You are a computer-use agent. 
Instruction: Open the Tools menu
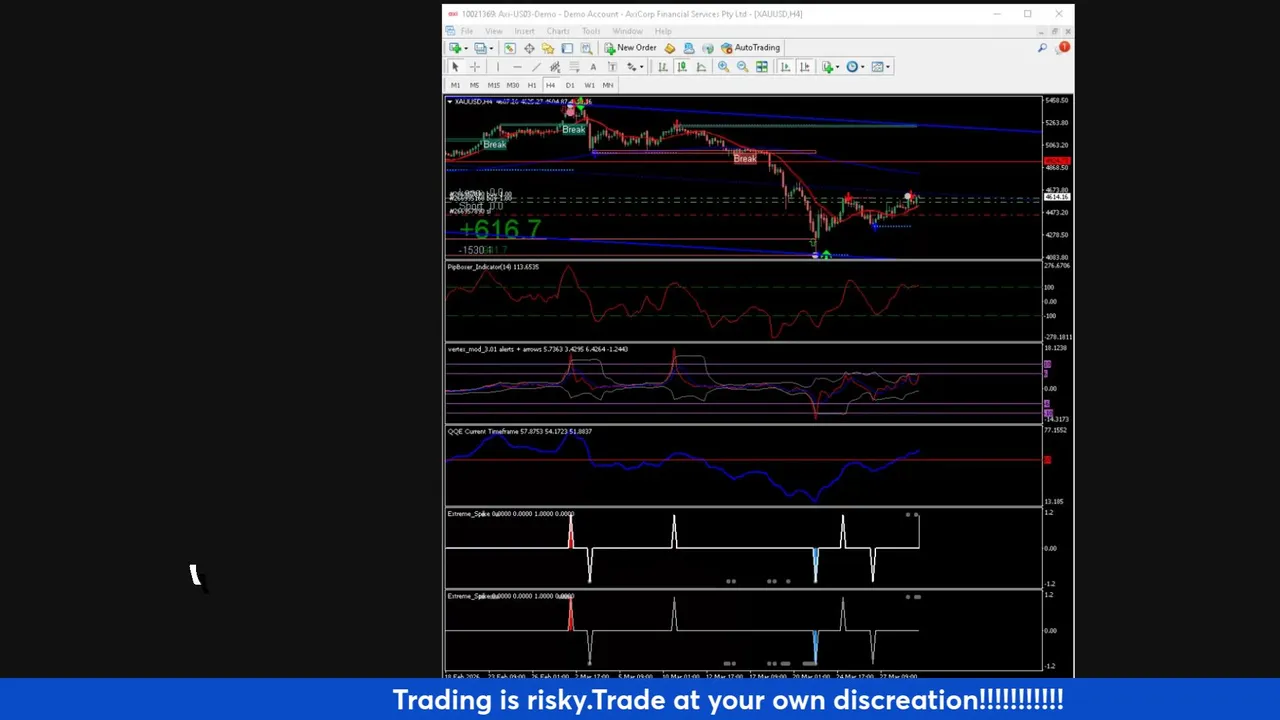(591, 31)
